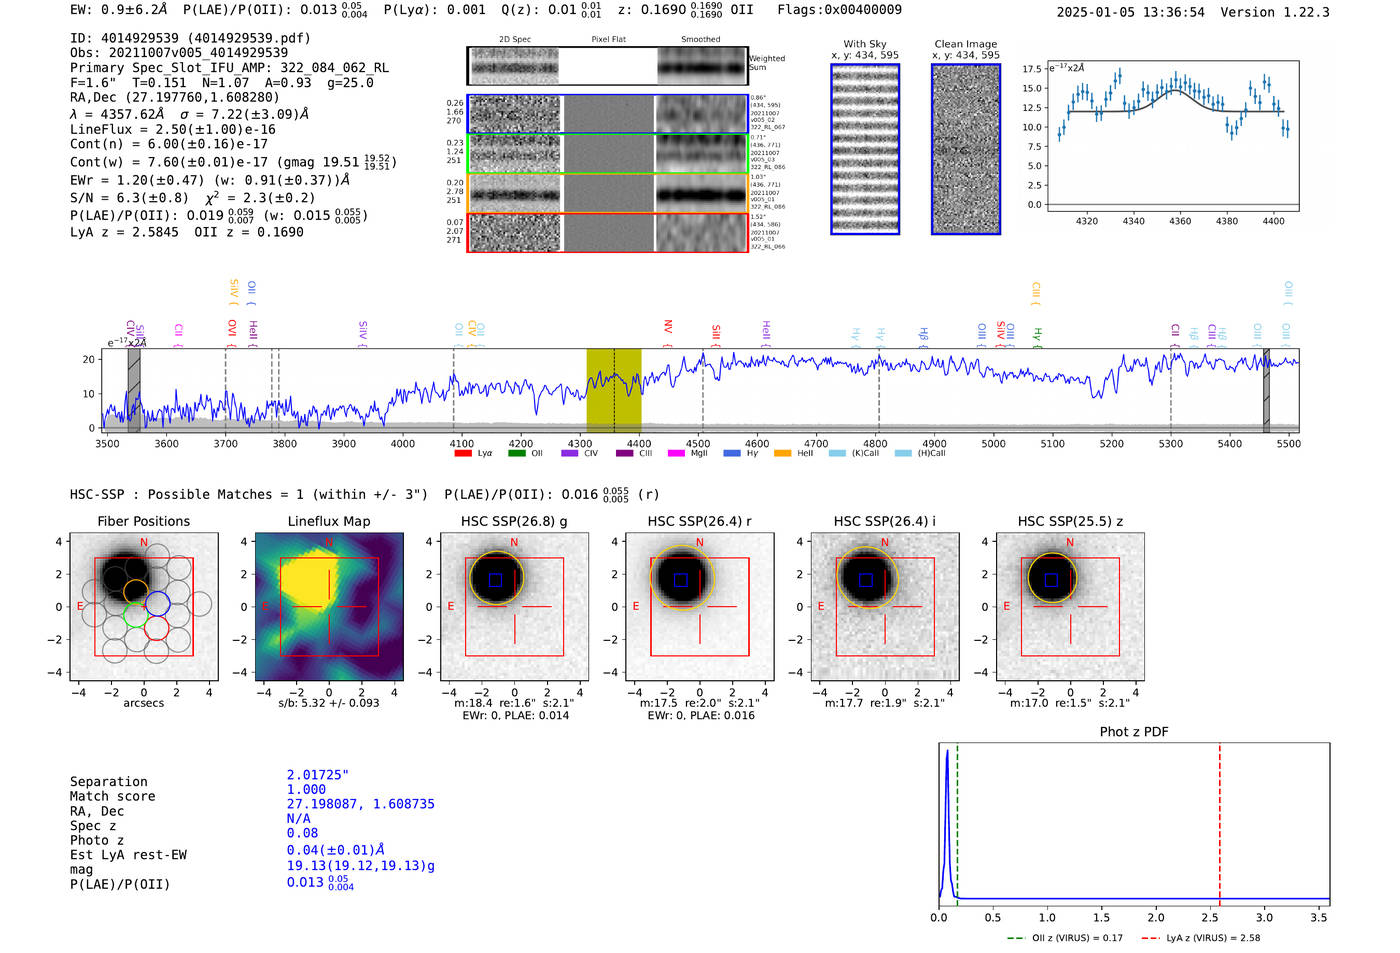This screenshot has width=1400, height=953.
Task: Click the 's/b: 5.32 +/- 0.093' caption
Action: tap(329, 703)
